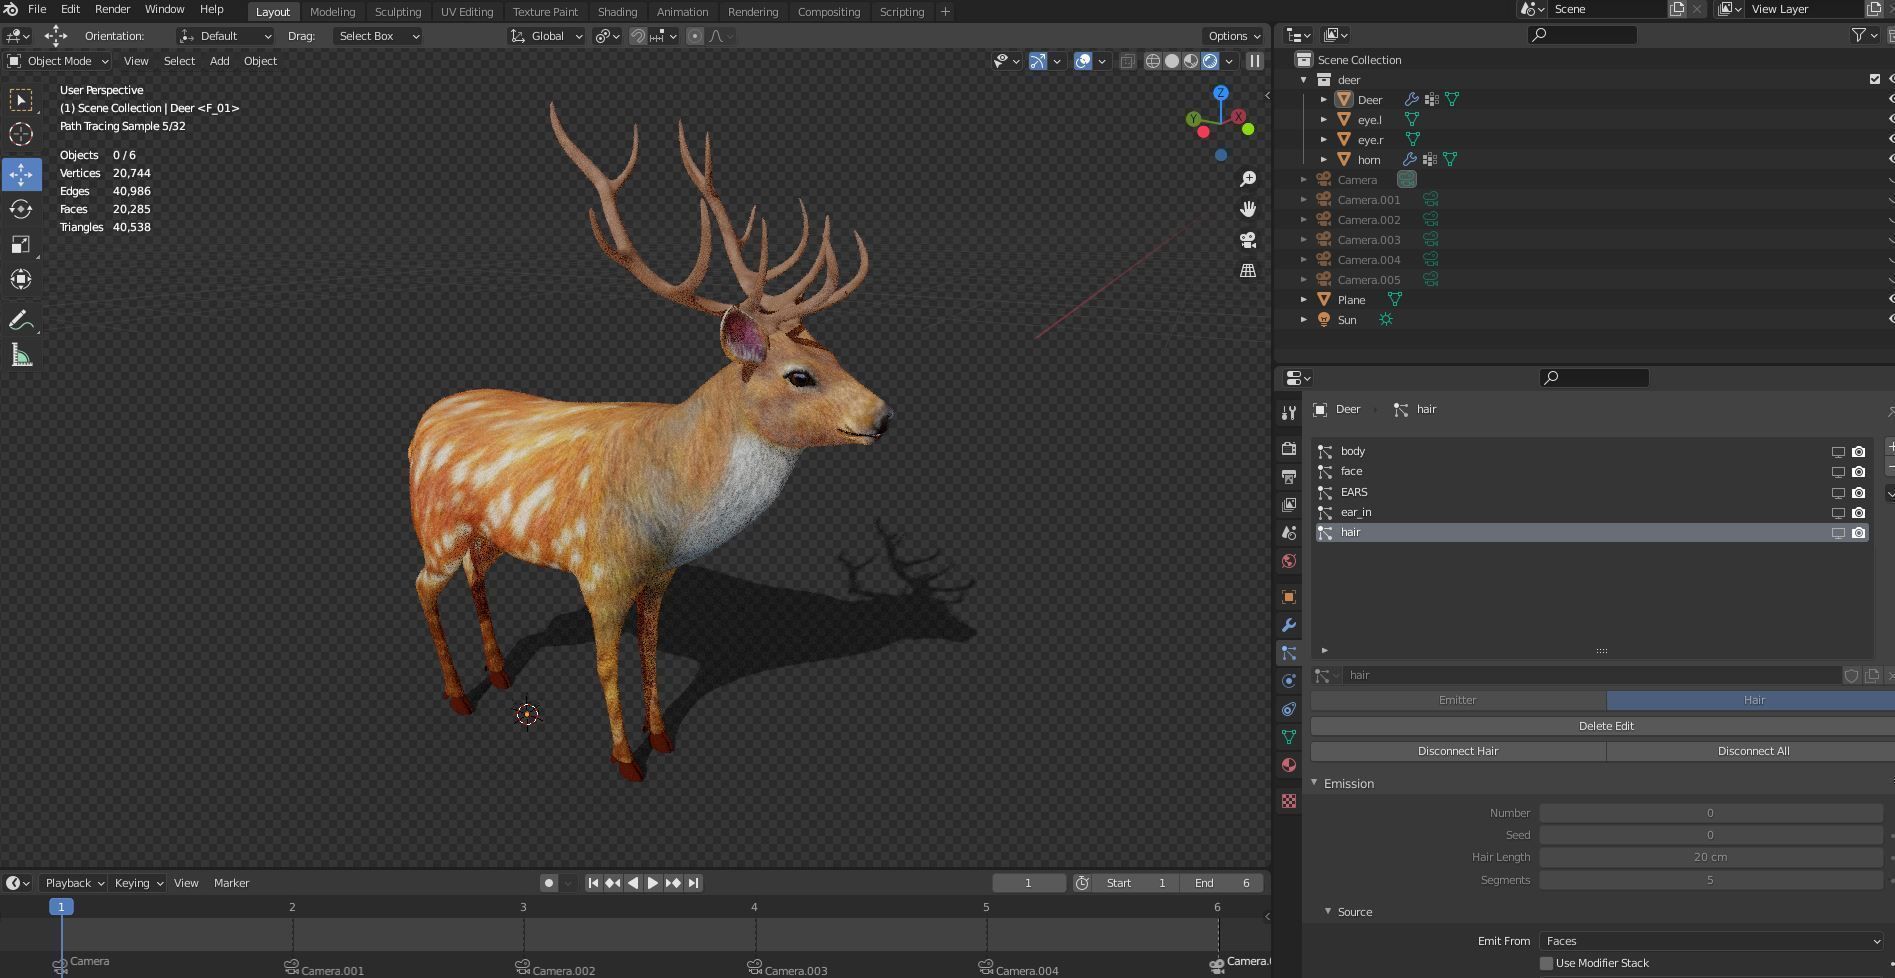Open the Particle properties tab
Image resolution: width=1895 pixels, height=978 pixels.
(x=1289, y=653)
